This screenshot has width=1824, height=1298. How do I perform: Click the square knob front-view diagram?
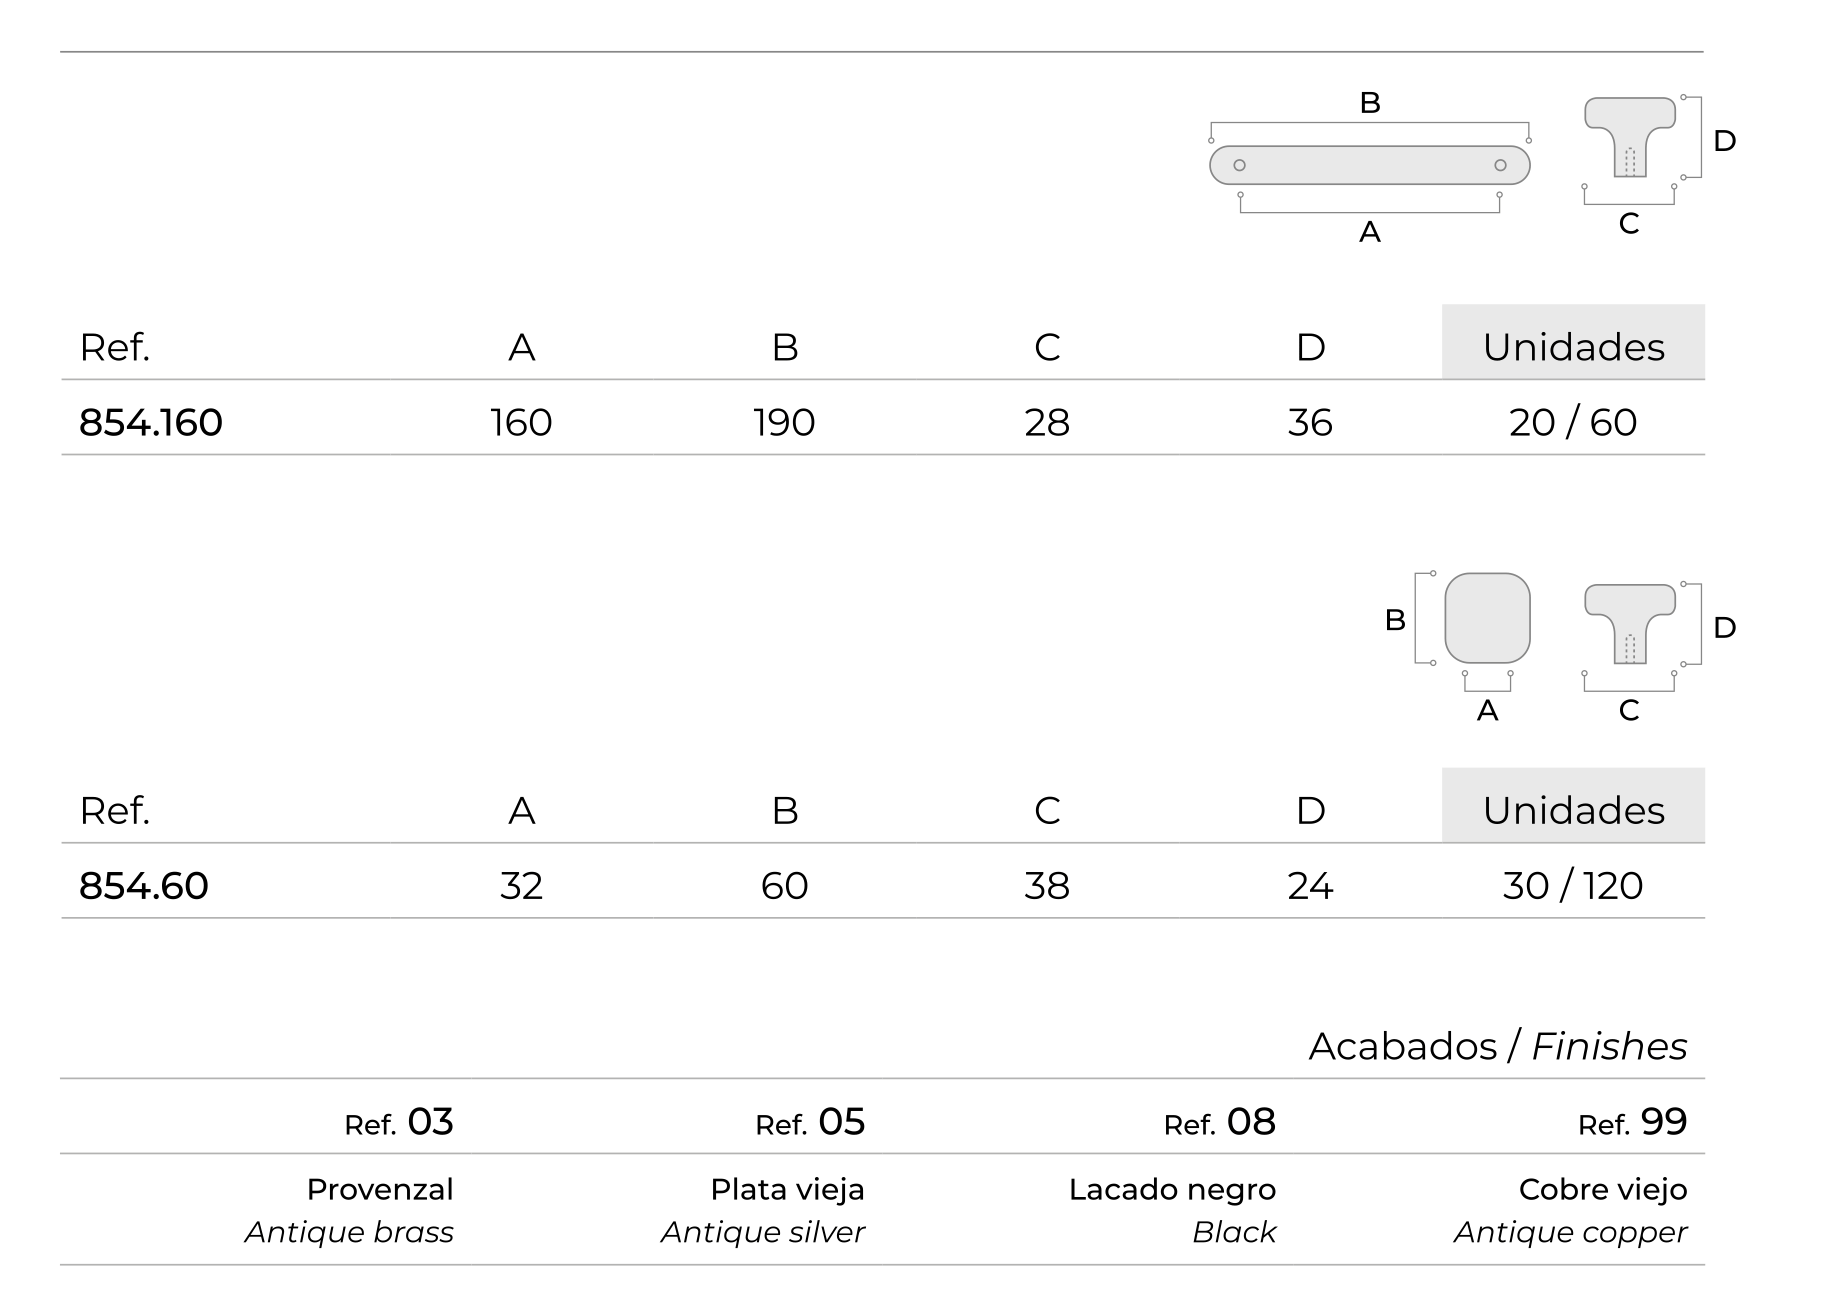pyautogui.click(x=1487, y=618)
